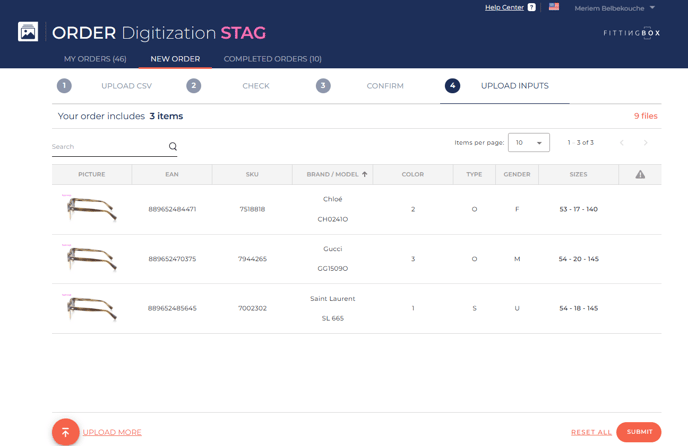Viewport: 688px width, 446px height.
Task: Click size 54 - 20 - 145
Action: [x=578, y=259]
